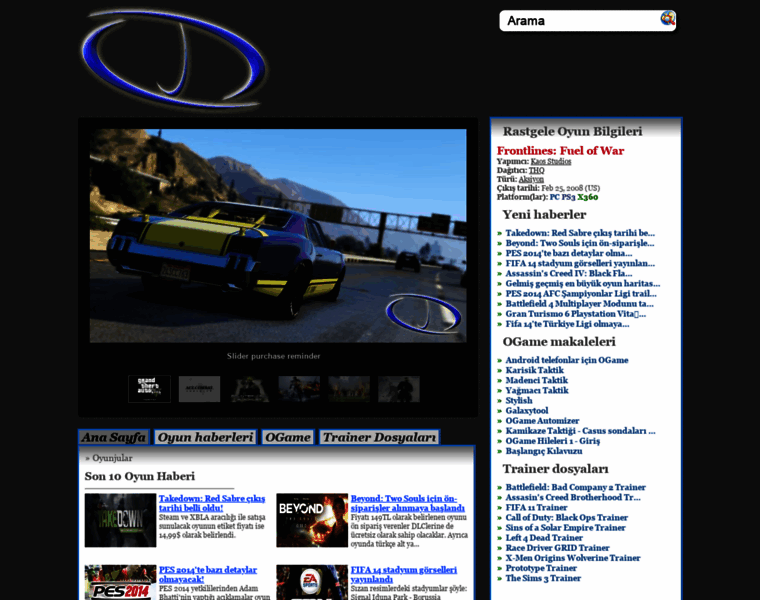Open PES 2014 AFC Şampiyonlar Ligi link
Image resolution: width=760 pixels, height=600 pixels.
coord(581,294)
